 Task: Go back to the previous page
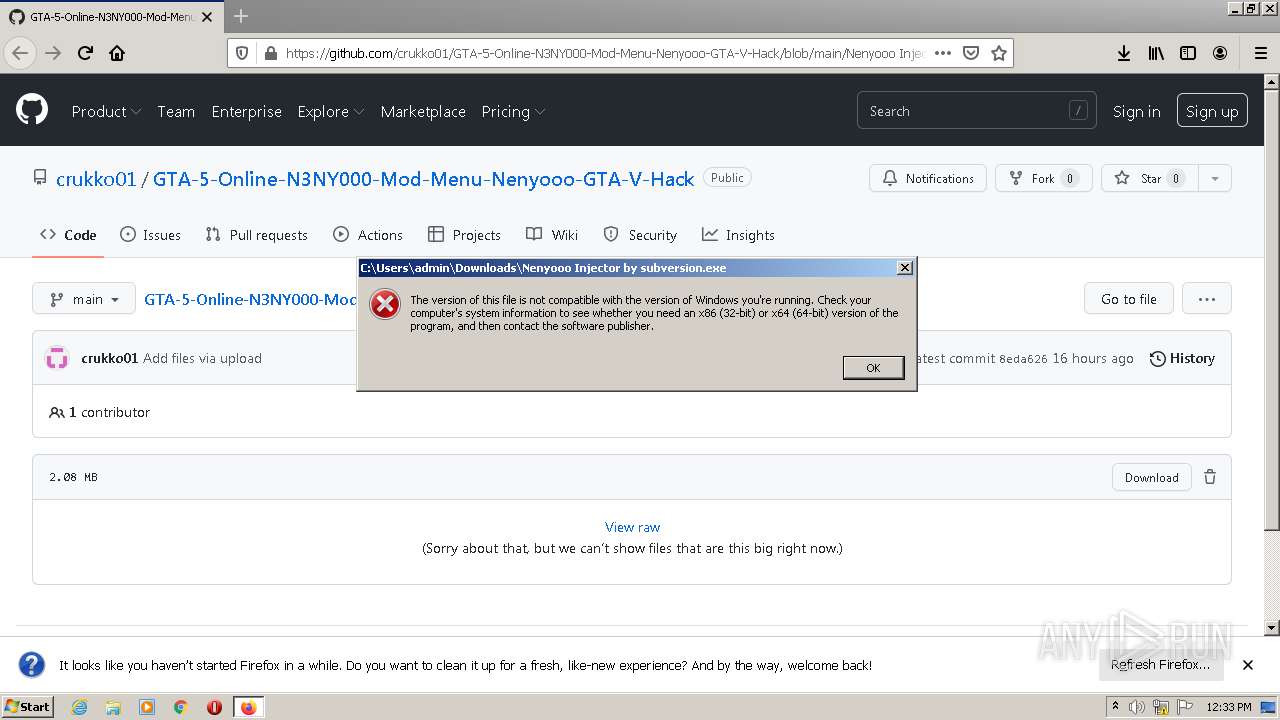21,53
